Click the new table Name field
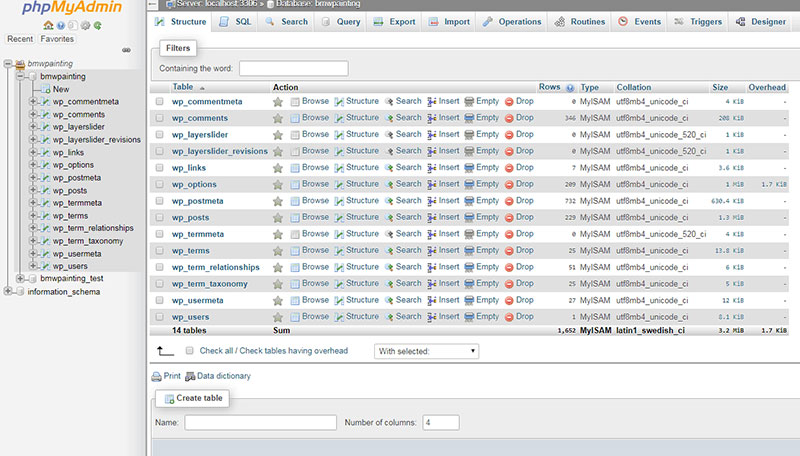Screen dimensions: 800x456 coord(261,422)
